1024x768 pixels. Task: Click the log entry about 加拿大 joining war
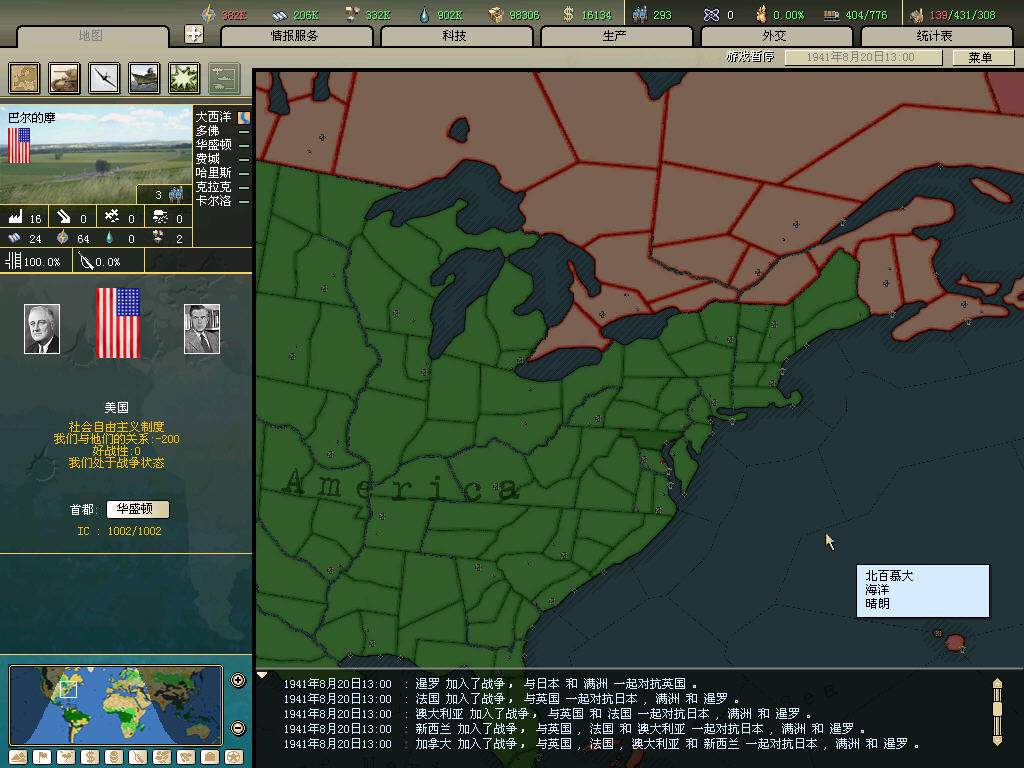[601, 744]
